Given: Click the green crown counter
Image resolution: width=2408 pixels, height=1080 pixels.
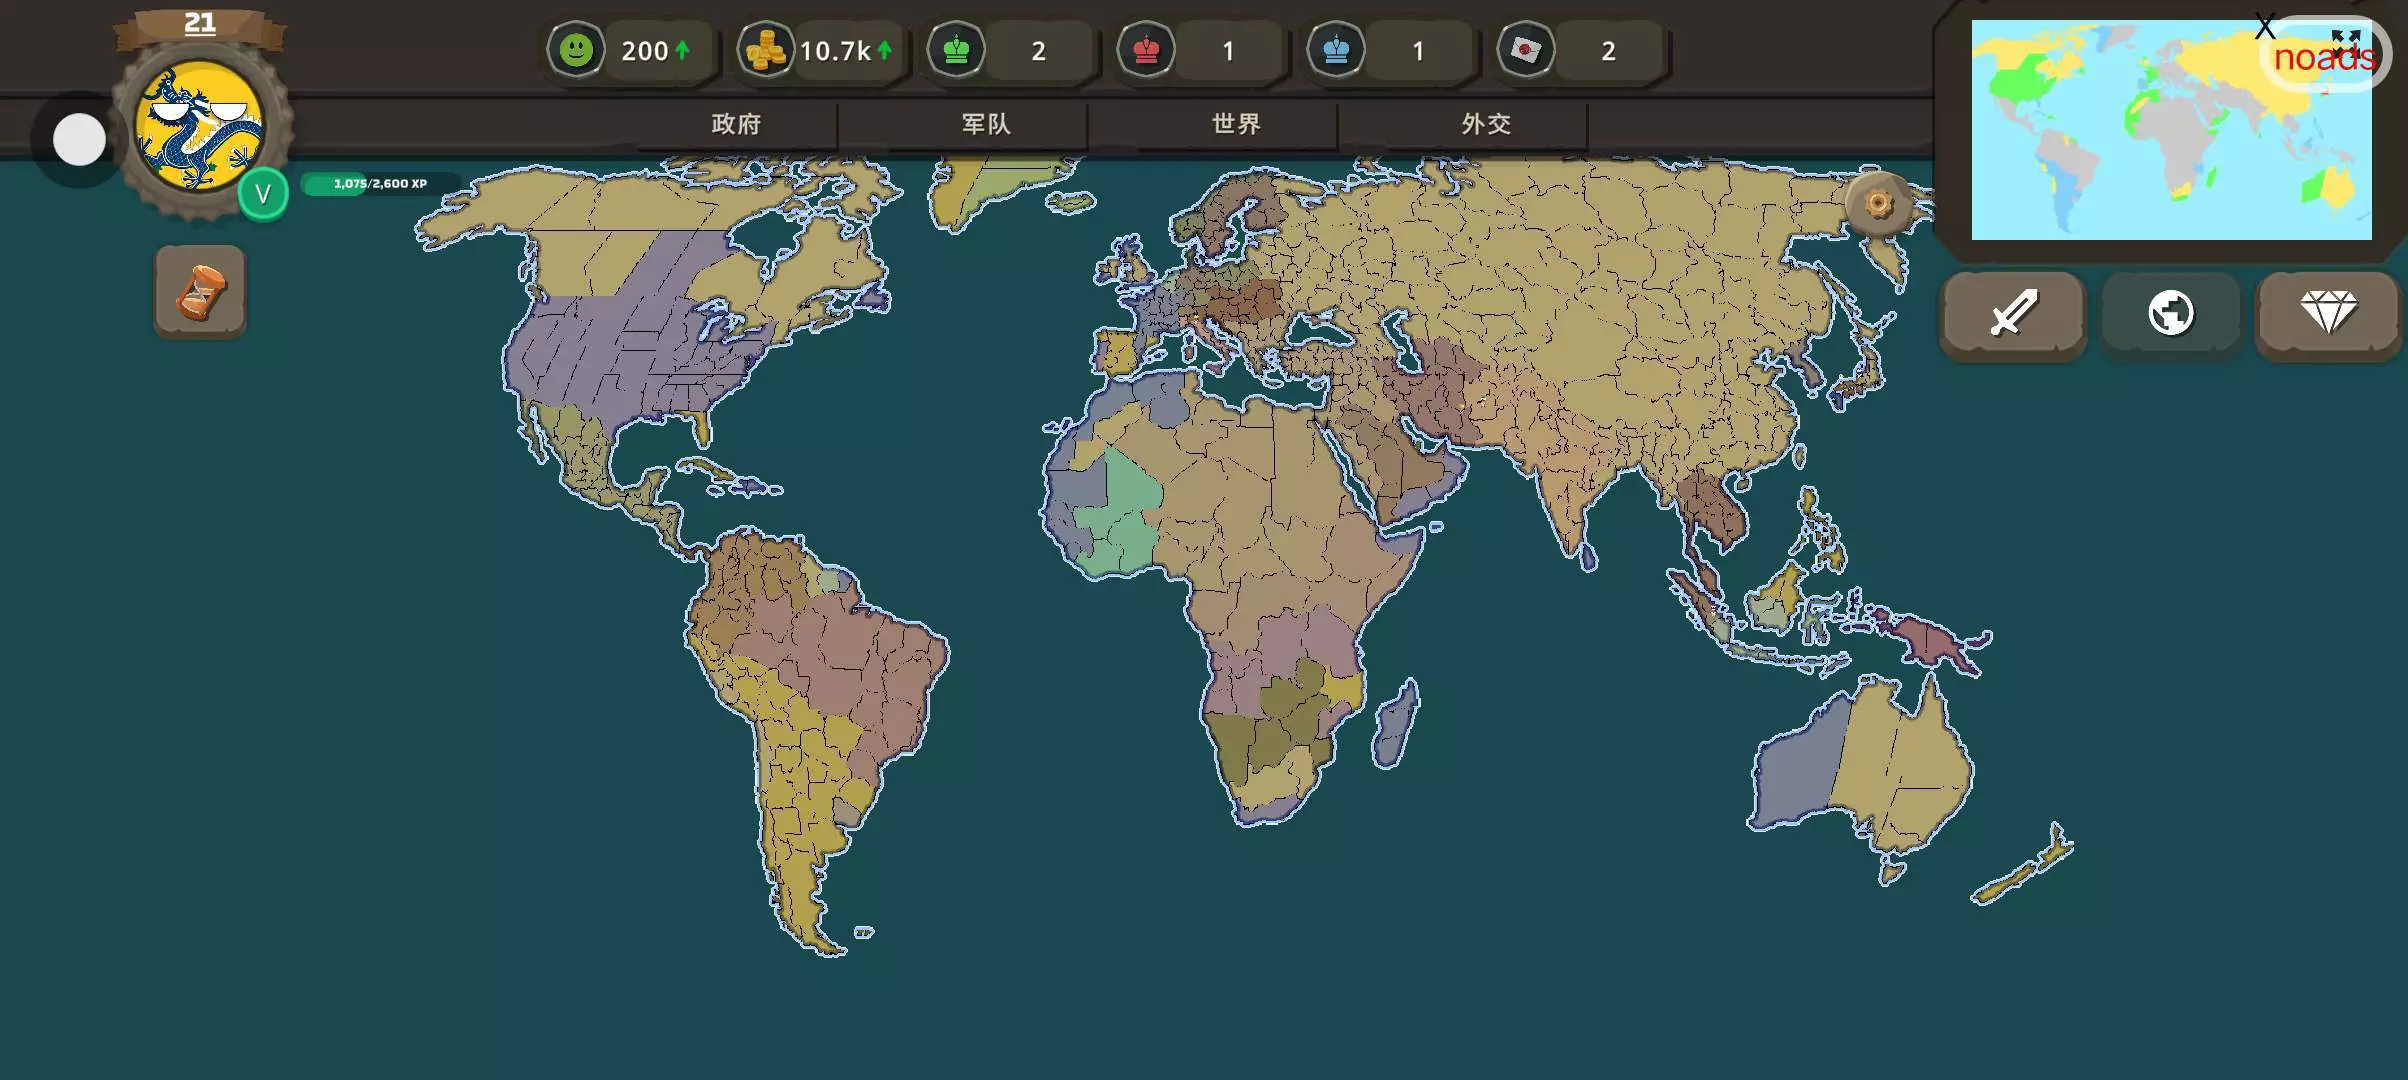Looking at the screenshot, I should [956, 50].
